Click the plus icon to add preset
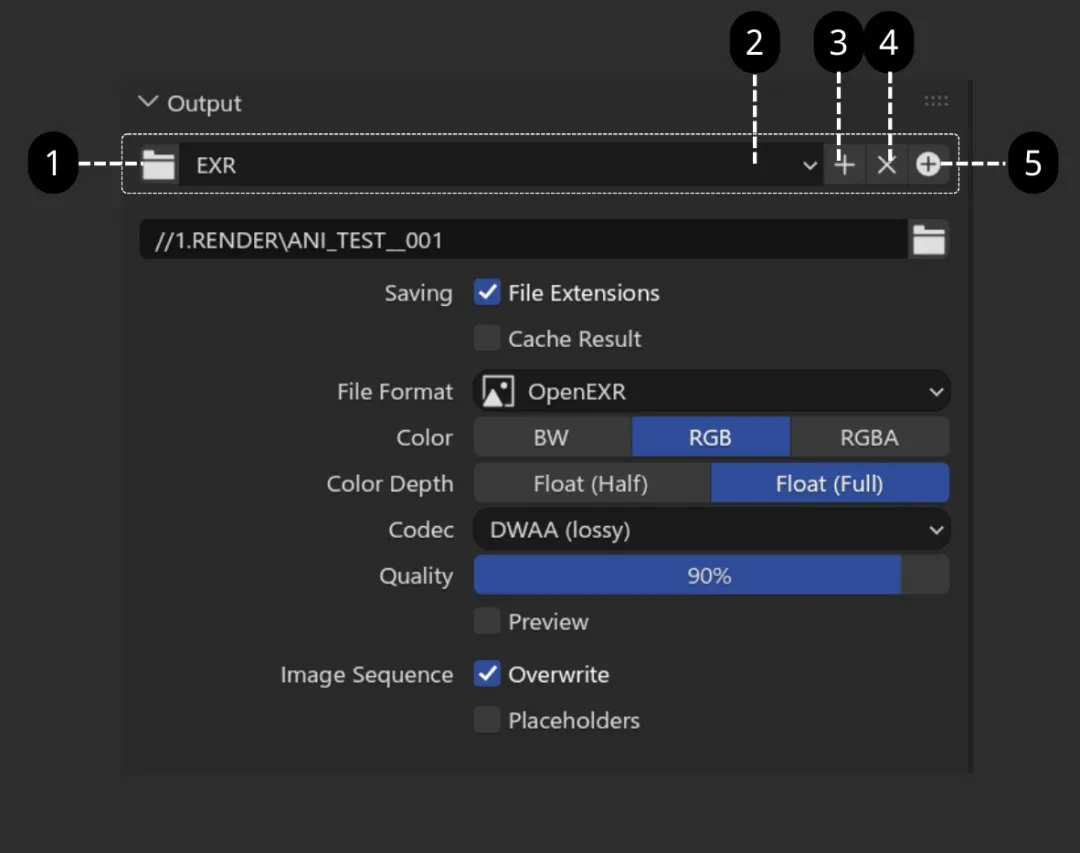Viewport: 1080px width, 853px height. (x=844, y=165)
